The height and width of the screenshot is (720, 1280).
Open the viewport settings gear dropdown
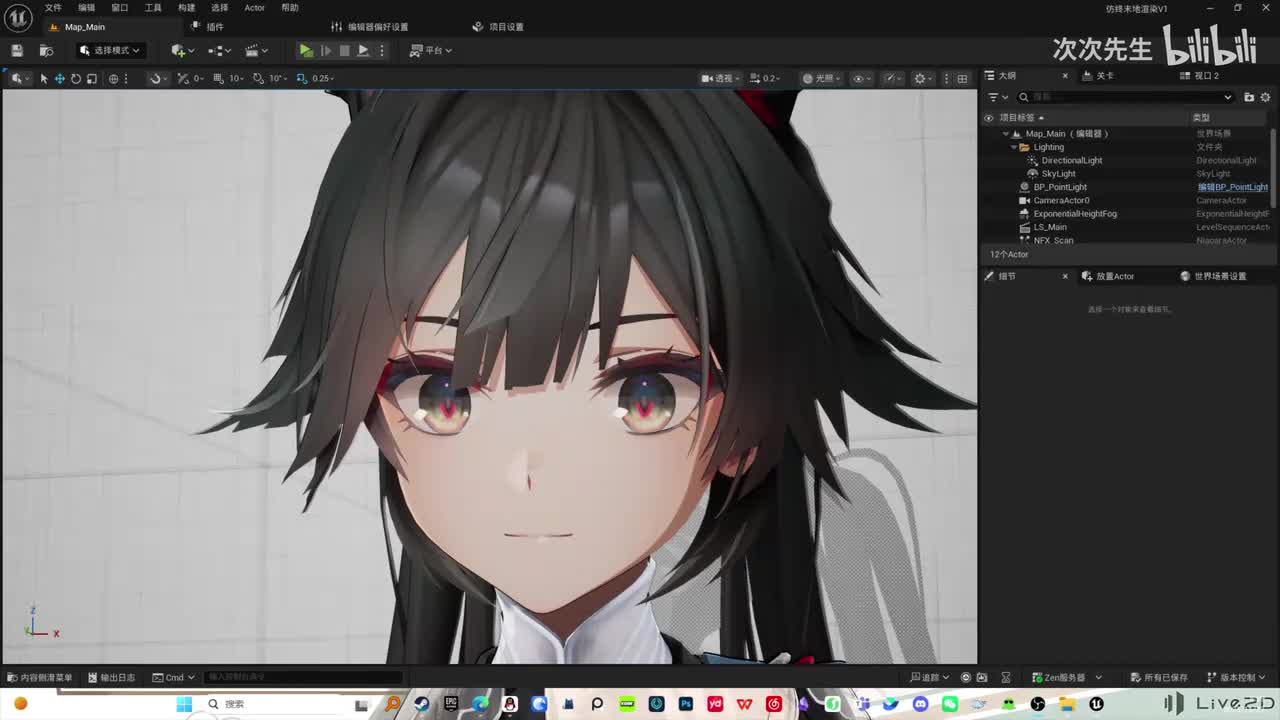coord(922,78)
